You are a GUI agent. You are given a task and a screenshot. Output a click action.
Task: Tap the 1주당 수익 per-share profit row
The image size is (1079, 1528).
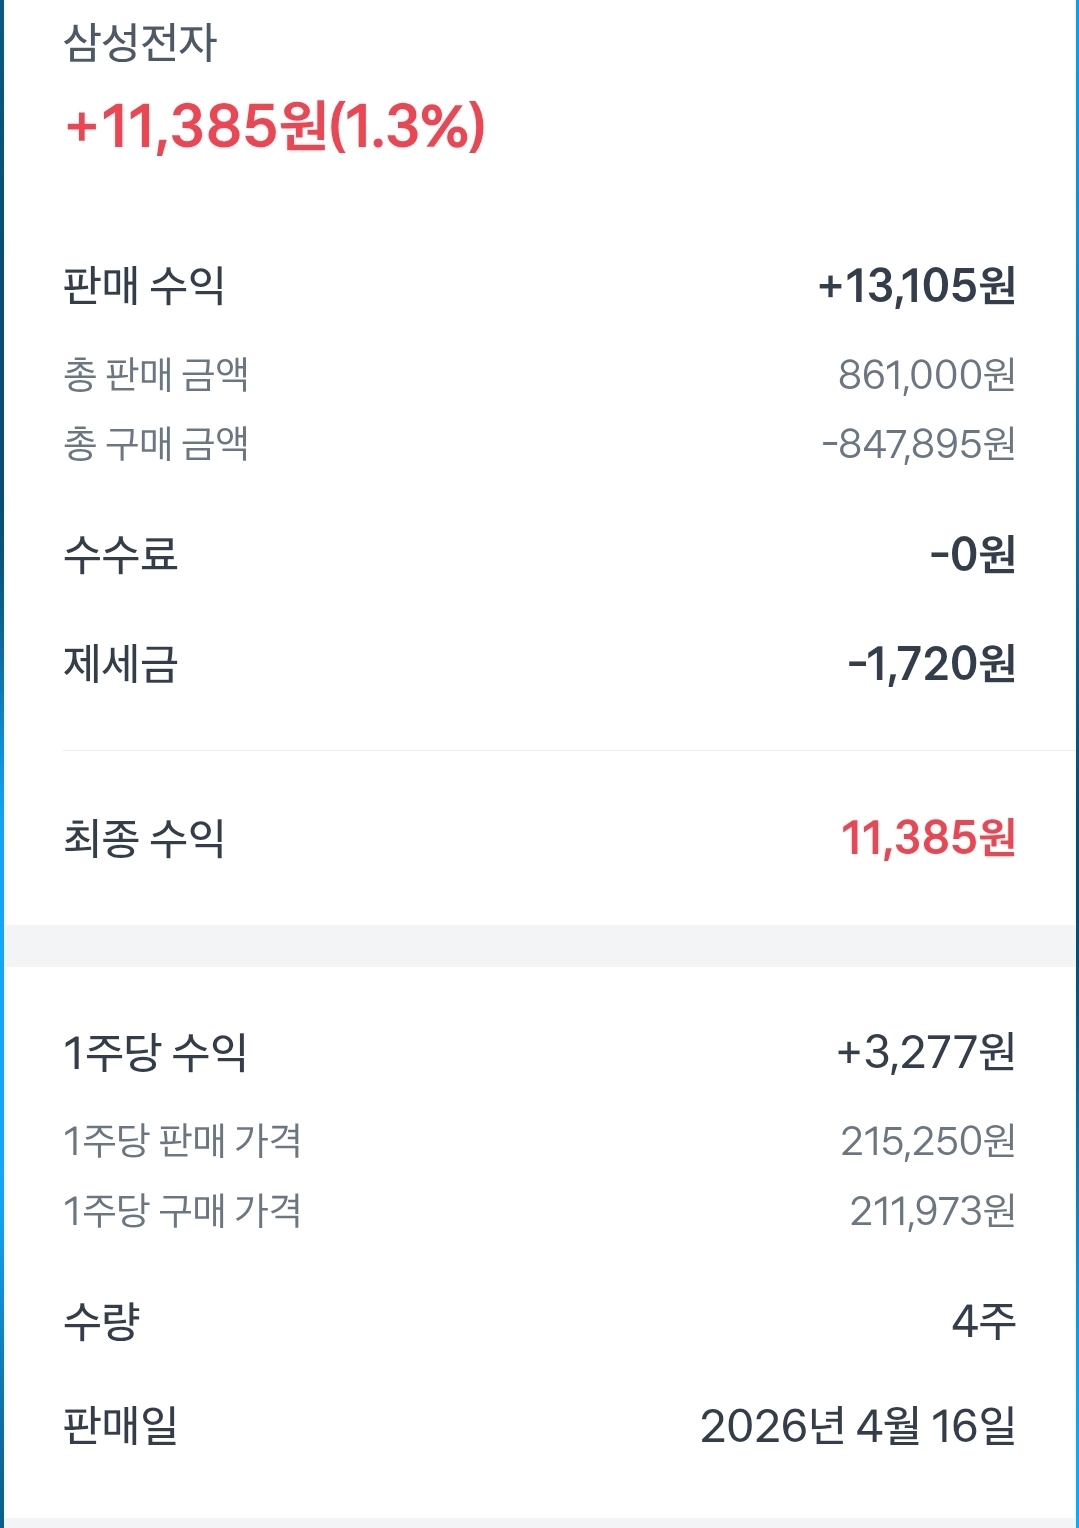[540, 1052]
